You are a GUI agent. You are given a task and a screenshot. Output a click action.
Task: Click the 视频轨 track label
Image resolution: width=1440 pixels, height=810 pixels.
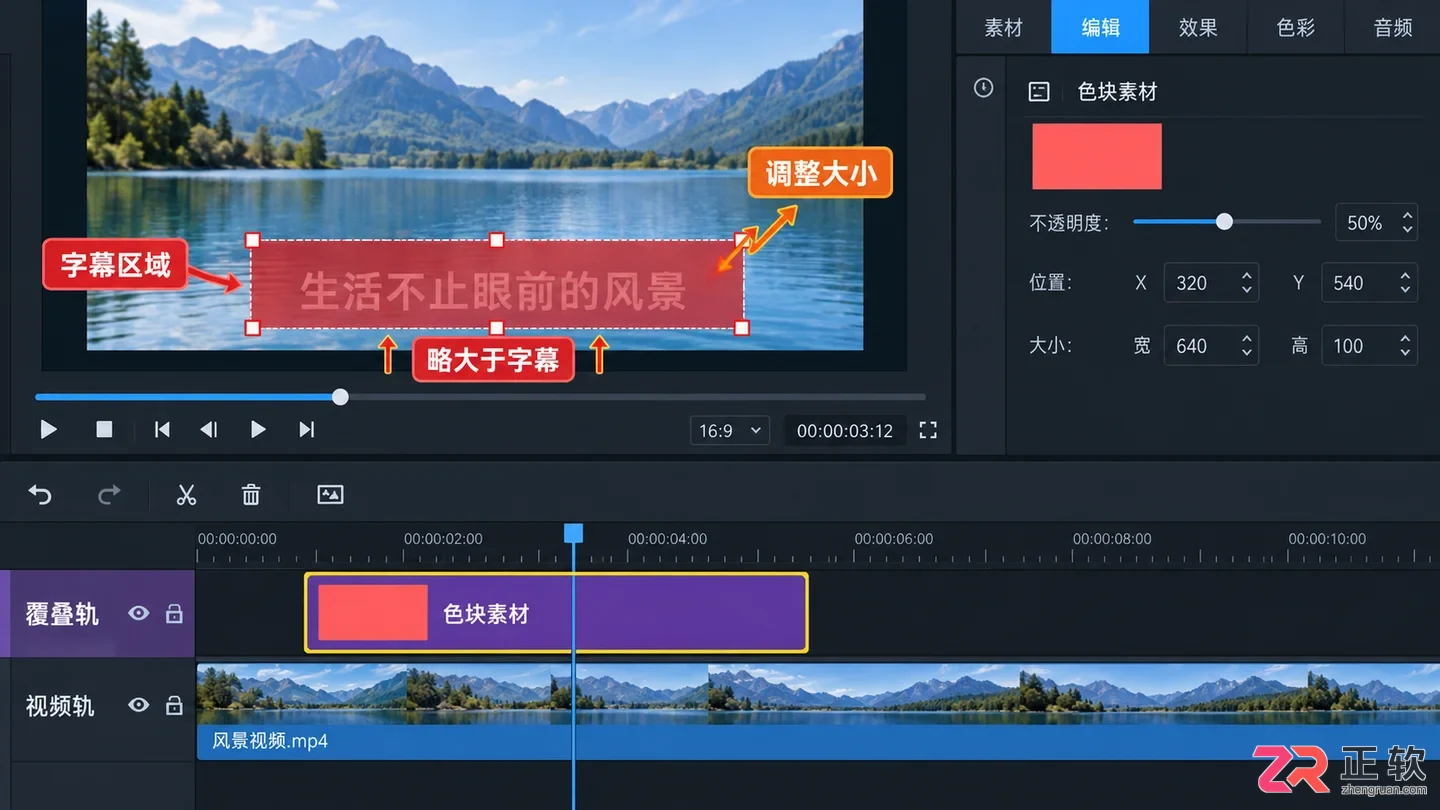pyautogui.click(x=60, y=706)
